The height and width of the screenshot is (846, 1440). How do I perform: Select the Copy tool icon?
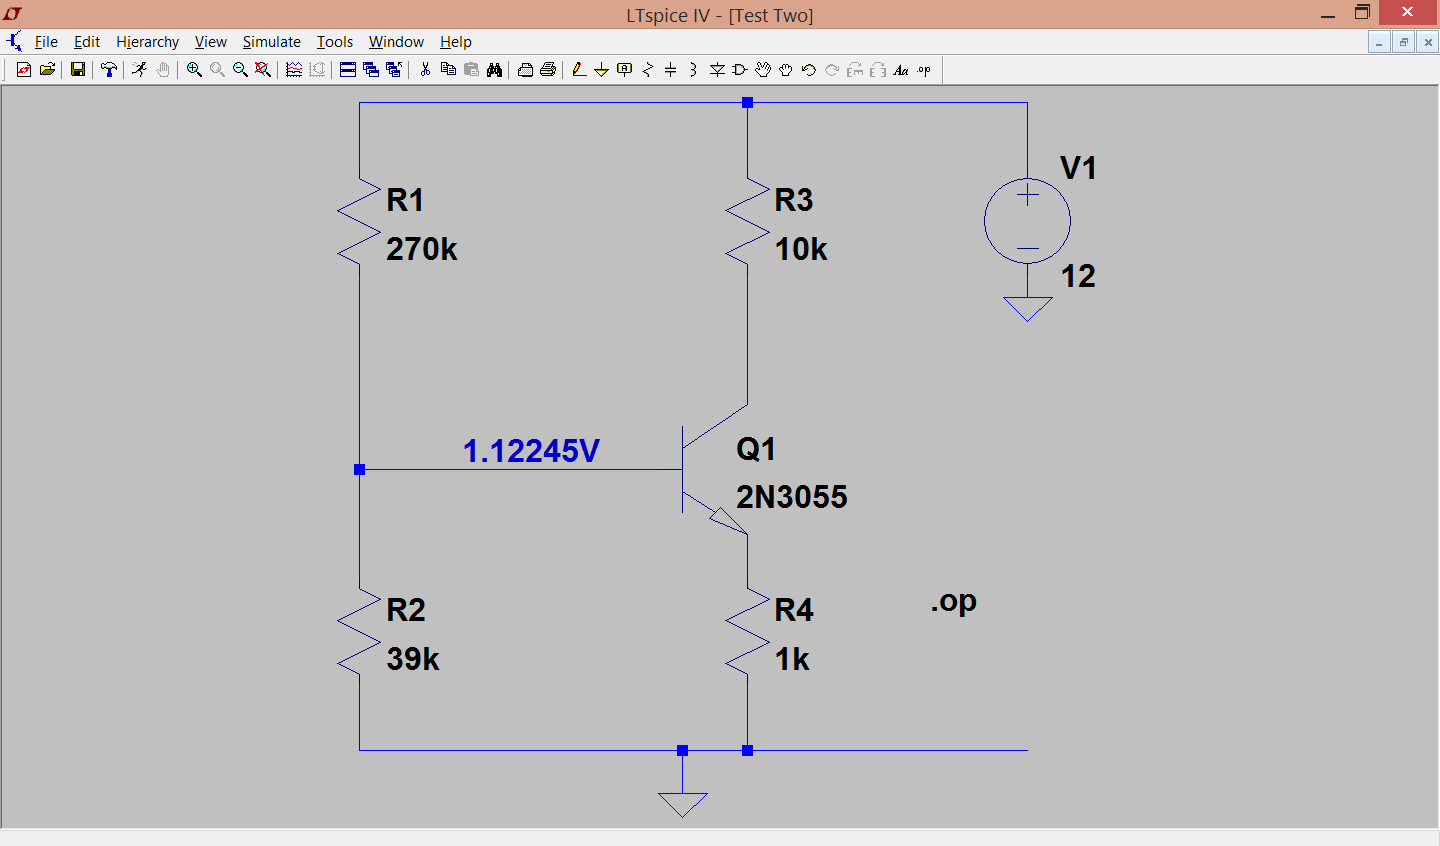click(x=448, y=69)
